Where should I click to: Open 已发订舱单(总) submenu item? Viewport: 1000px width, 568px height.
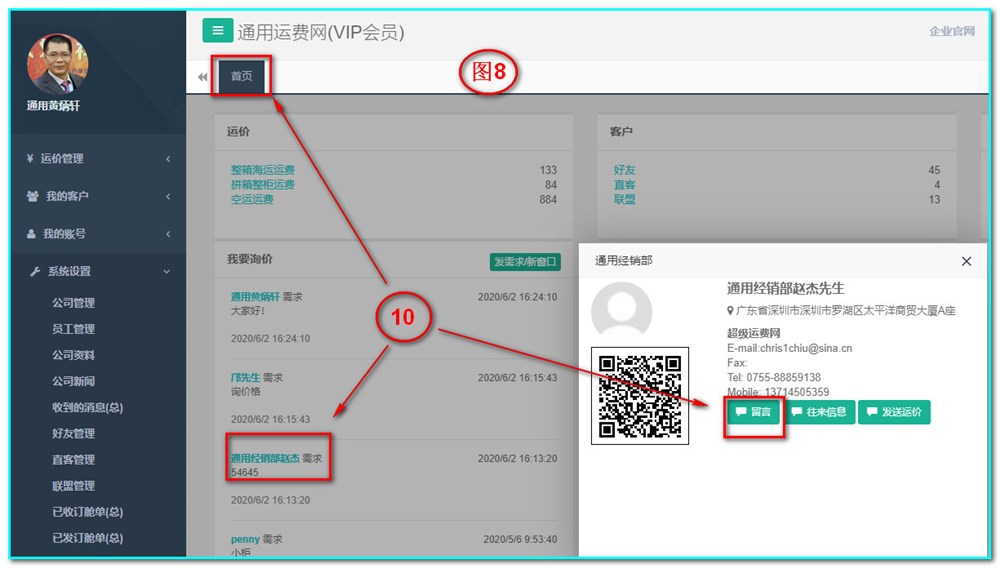click(87, 538)
